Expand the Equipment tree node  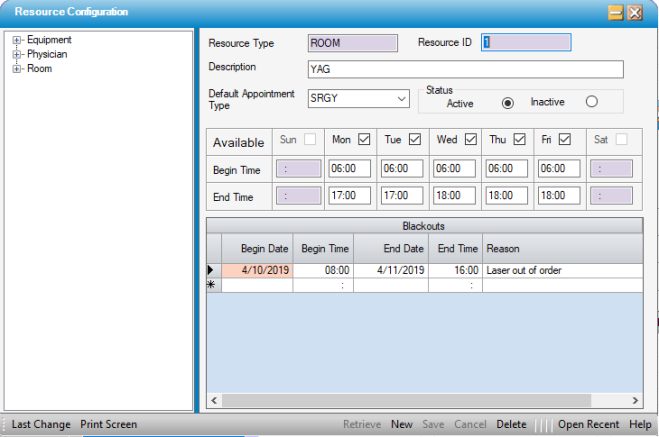17,41
